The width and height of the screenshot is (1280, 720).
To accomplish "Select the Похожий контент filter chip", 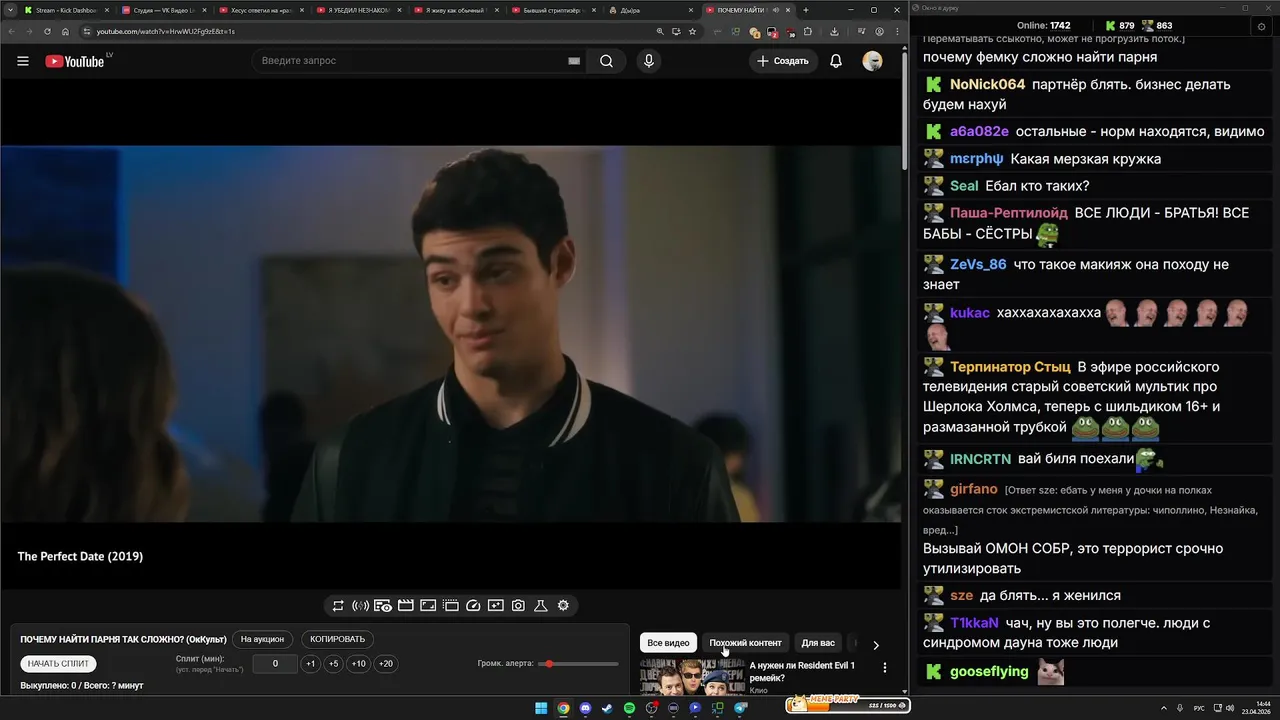I will click(745, 643).
